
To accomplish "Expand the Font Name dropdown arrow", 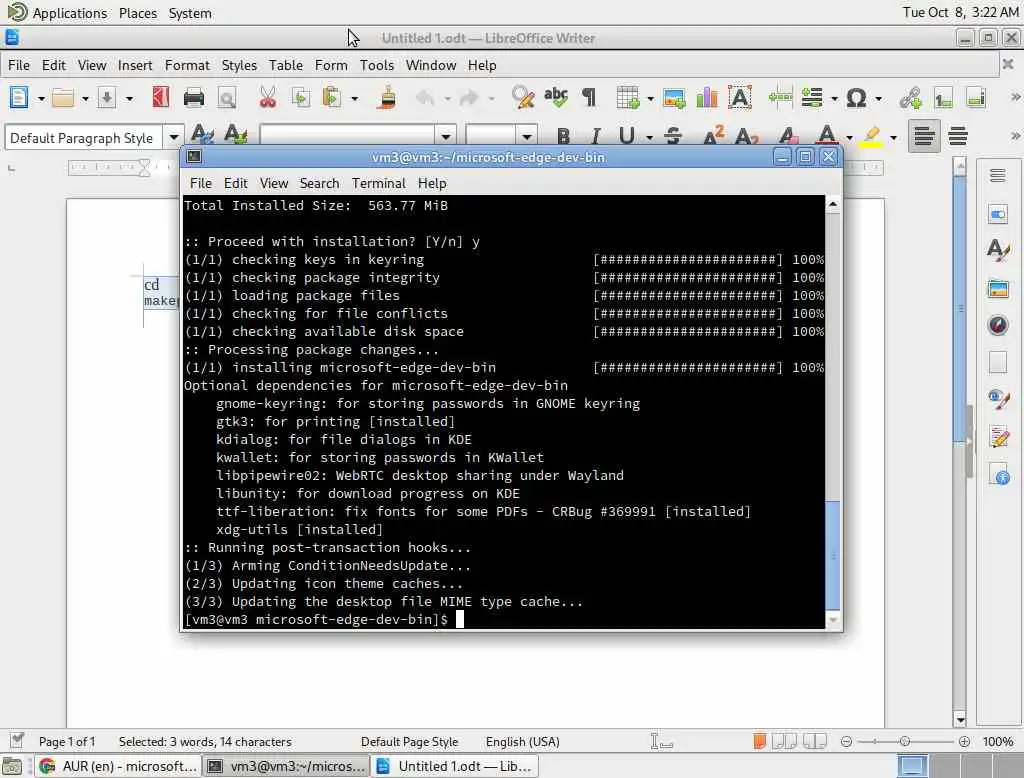I will click(x=446, y=137).
